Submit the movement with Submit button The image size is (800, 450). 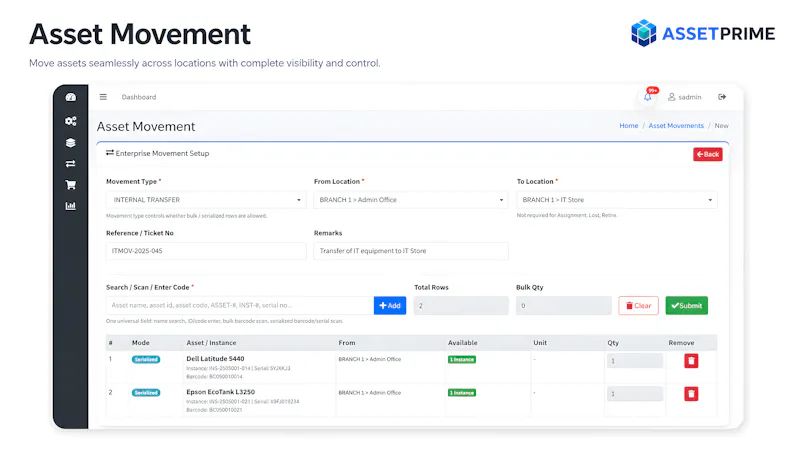coord(687,306)
